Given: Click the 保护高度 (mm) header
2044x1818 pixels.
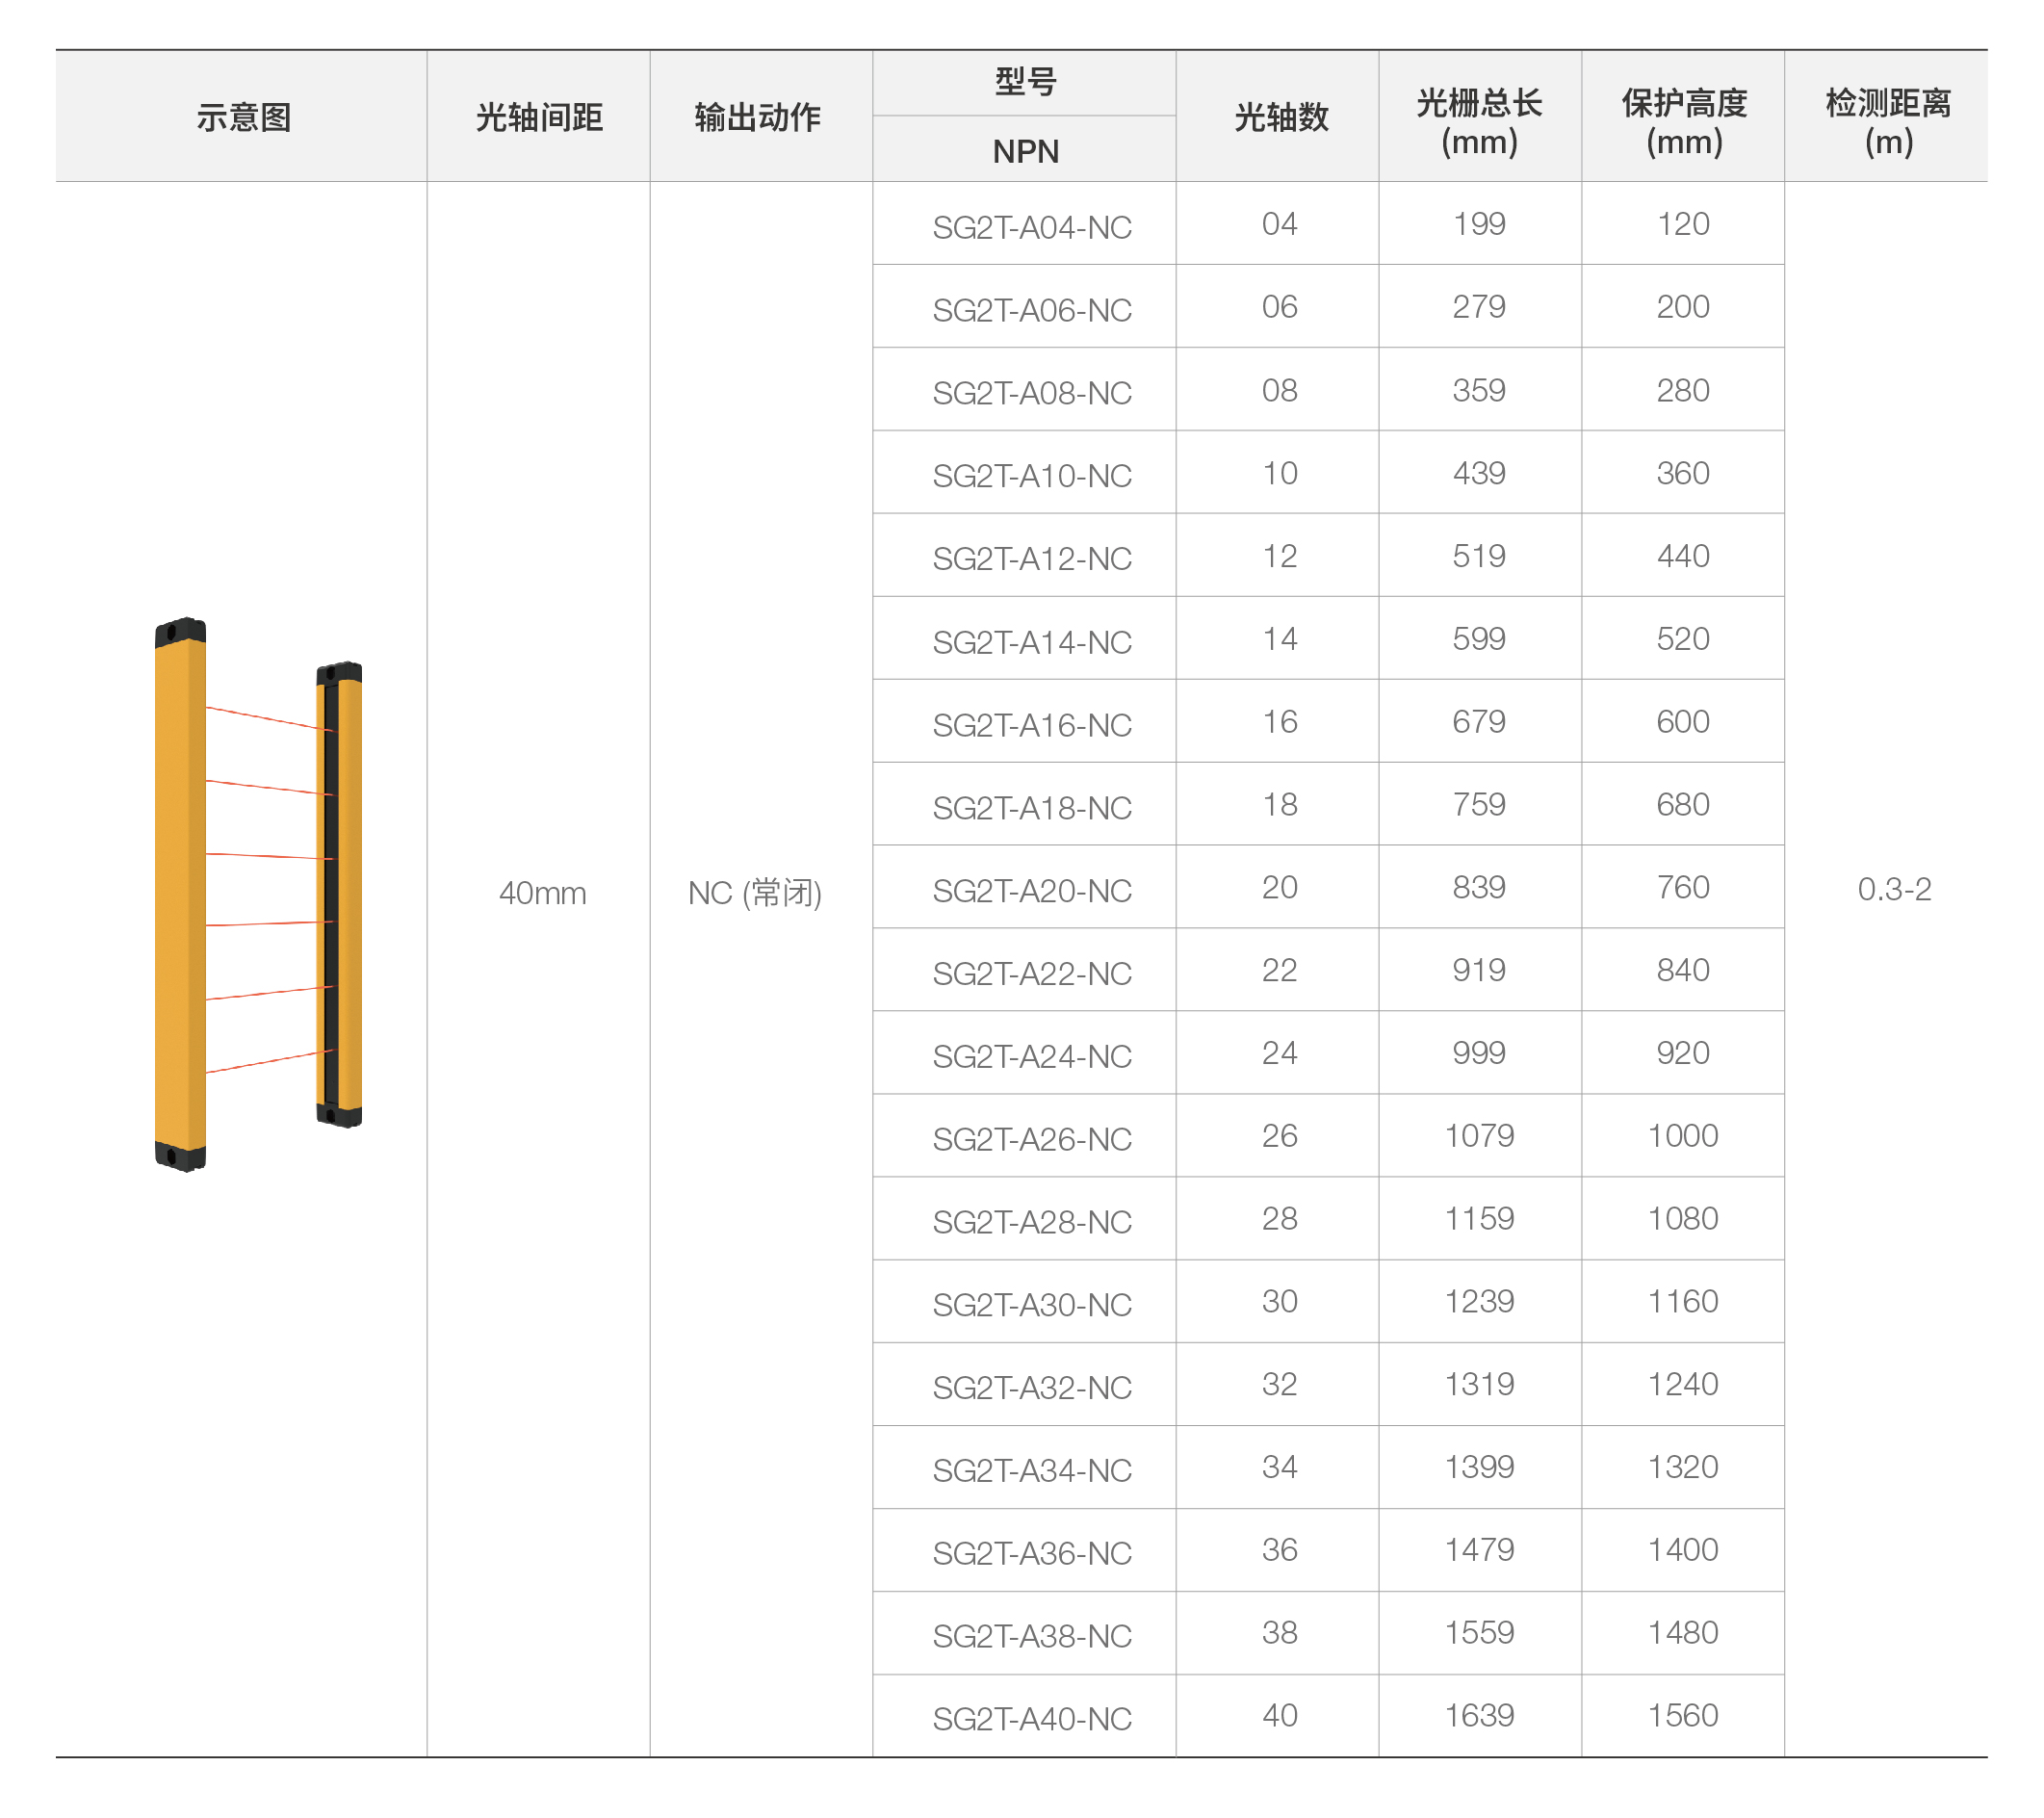Looking at the screenshot, I should 1684,121.
